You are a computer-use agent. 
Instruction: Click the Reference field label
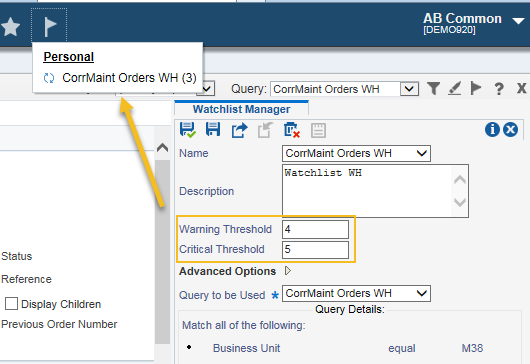click(26, 279)
